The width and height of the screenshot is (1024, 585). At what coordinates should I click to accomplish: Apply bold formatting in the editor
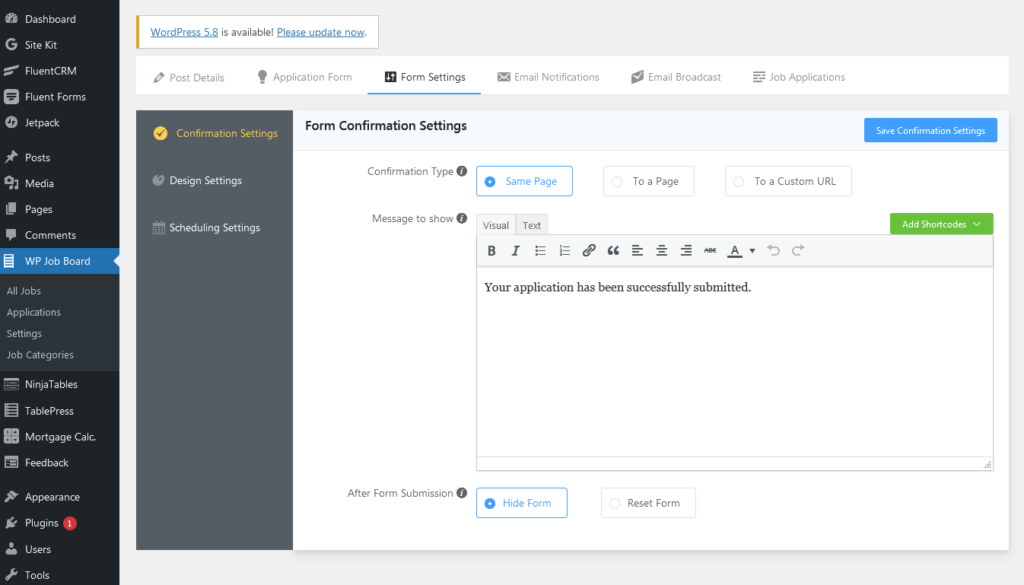pyautogui.click(x=491, y=250)
